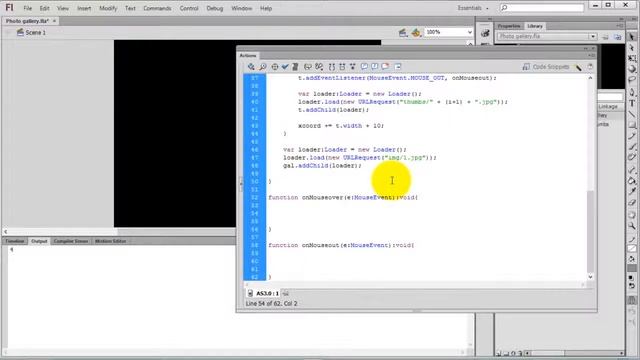Click Add new item icon in Actions toolbar
The image size is (640, 360).
(x=251, y=67)
